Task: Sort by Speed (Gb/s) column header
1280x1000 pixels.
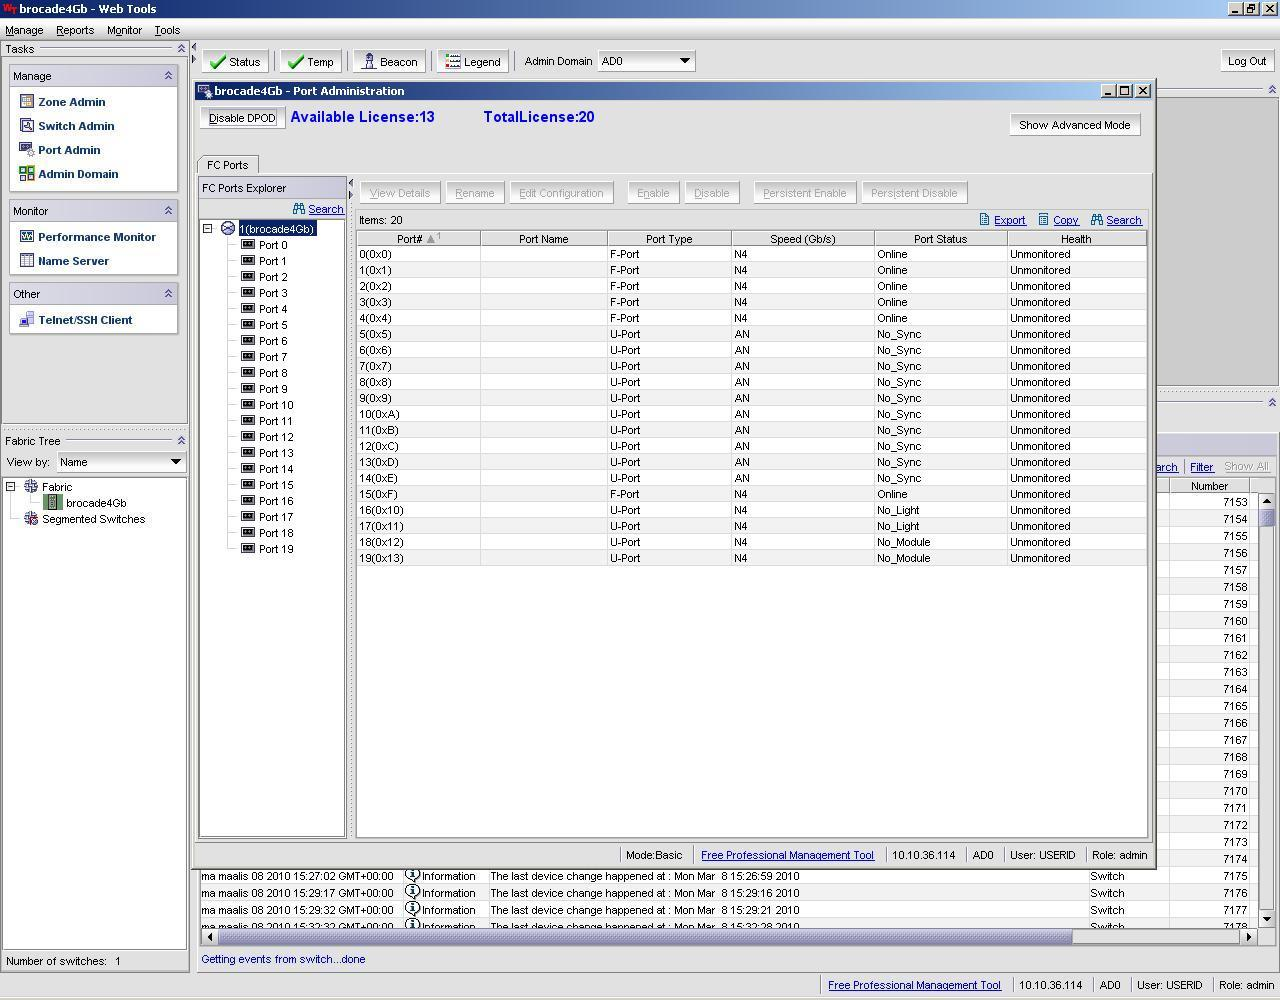Action: click(803, 238)
